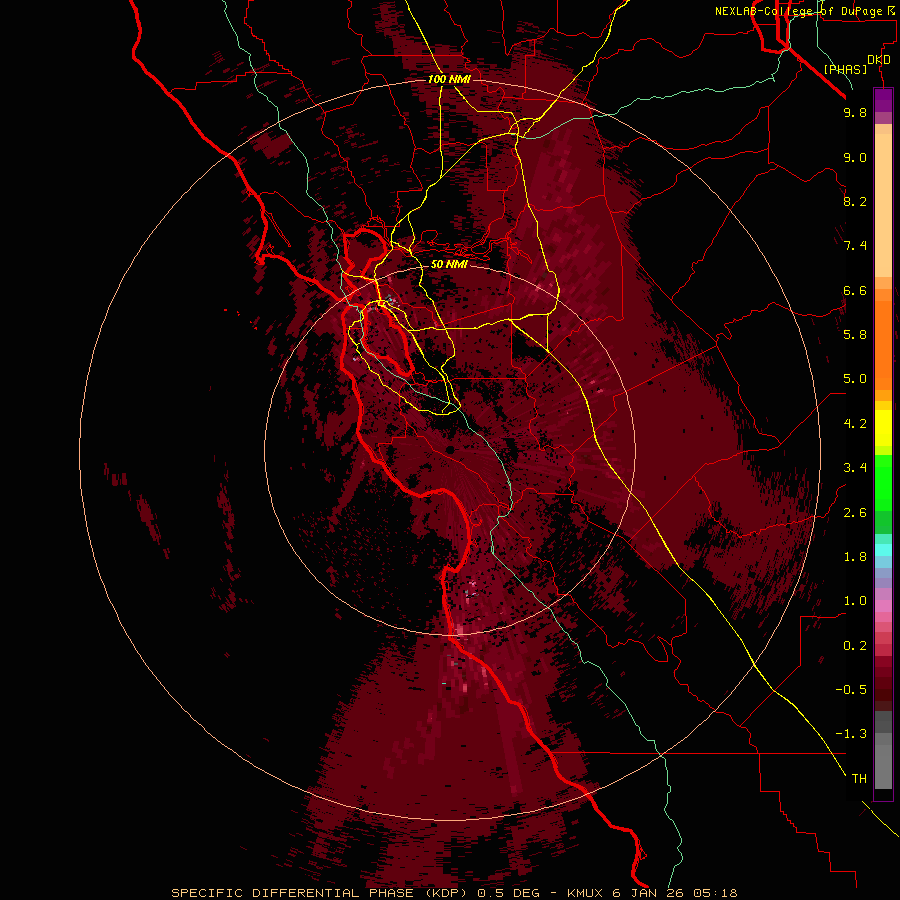Pick the cyan band on the color bar

(883, 550)
